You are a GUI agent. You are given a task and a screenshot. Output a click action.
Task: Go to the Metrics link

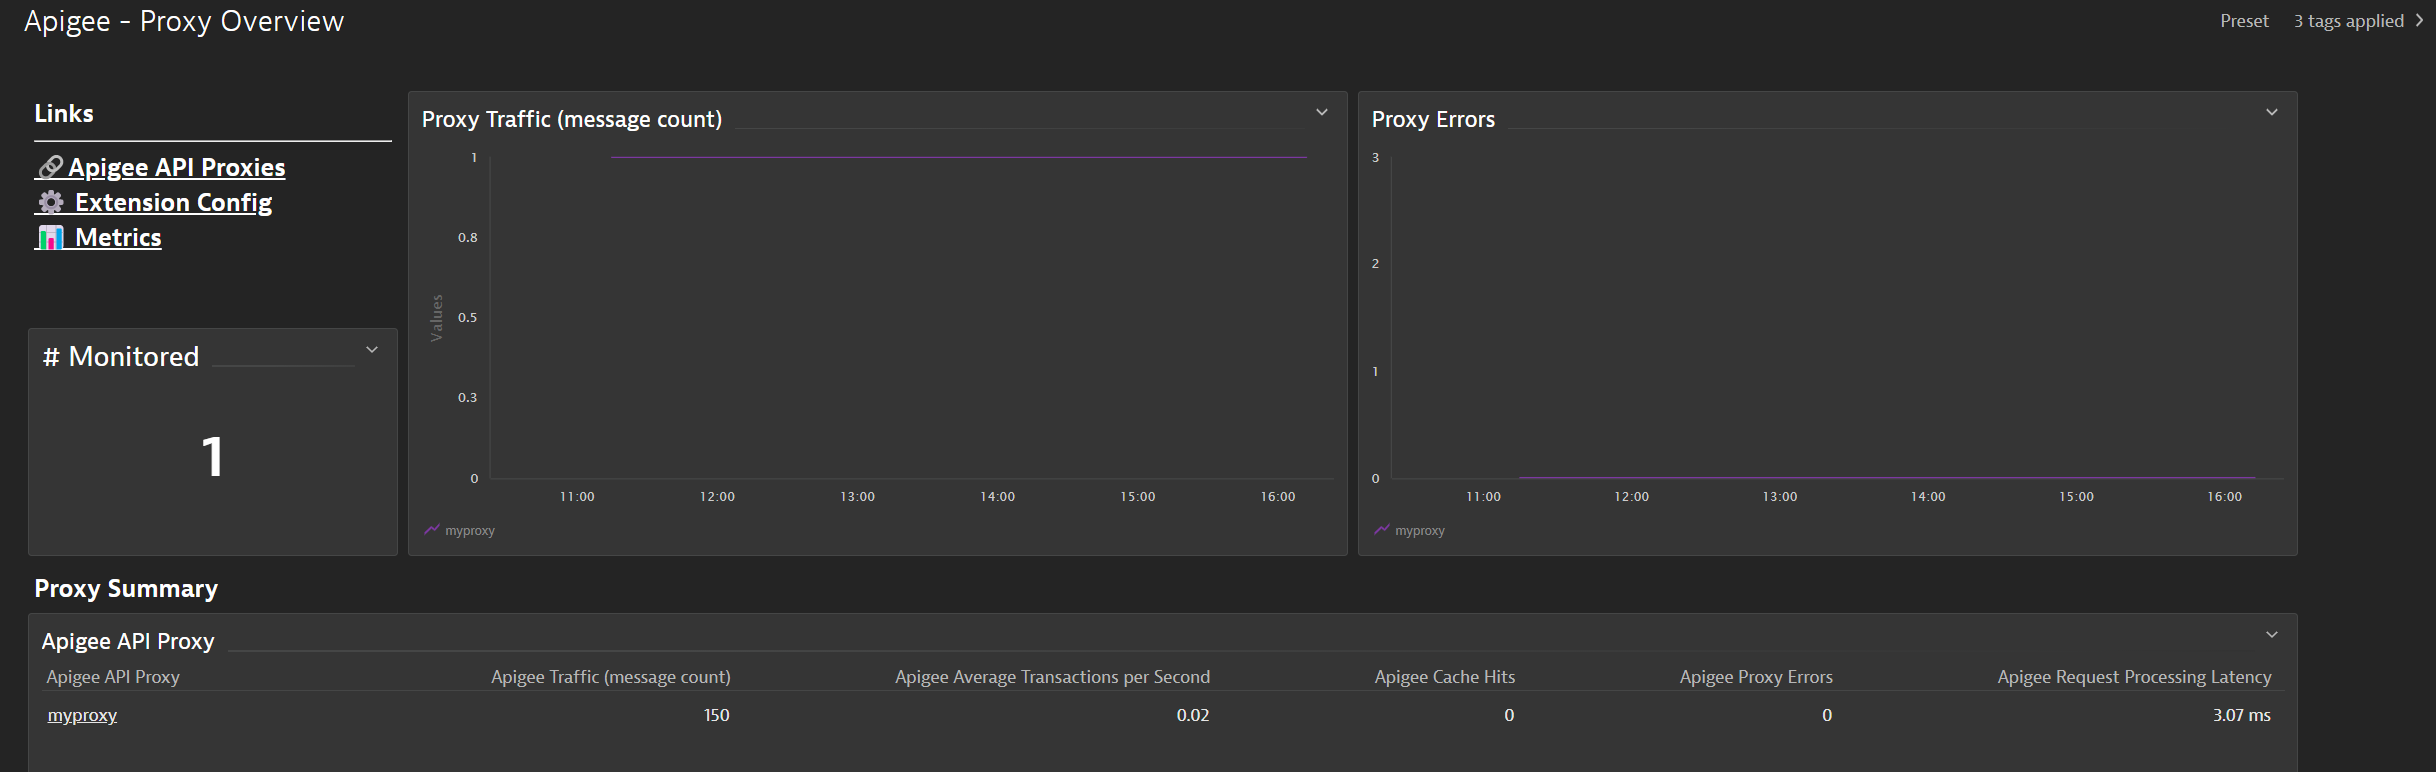99,237
